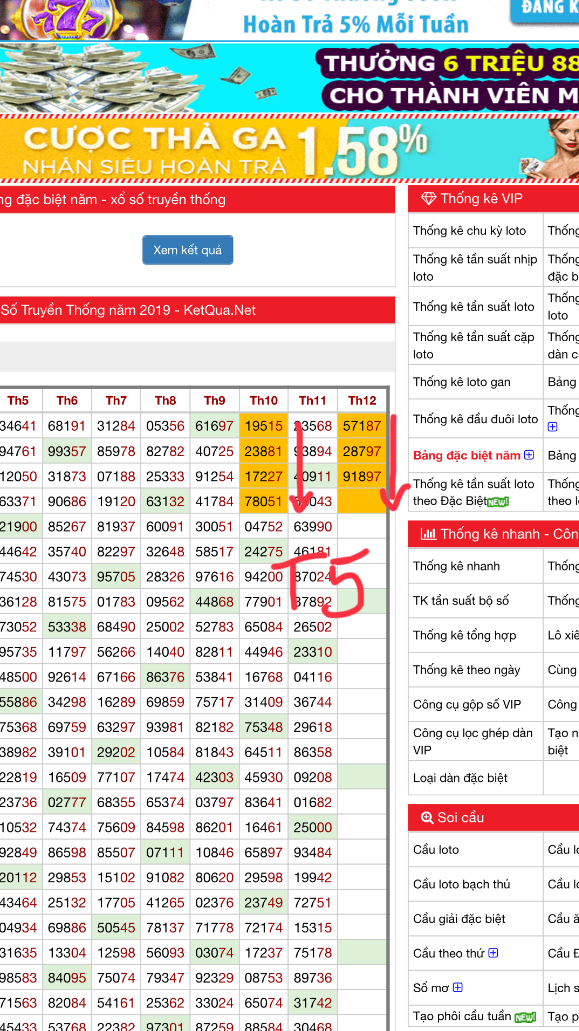
Task: Click green cell 84095 in Th6
Action: [67, 976]
